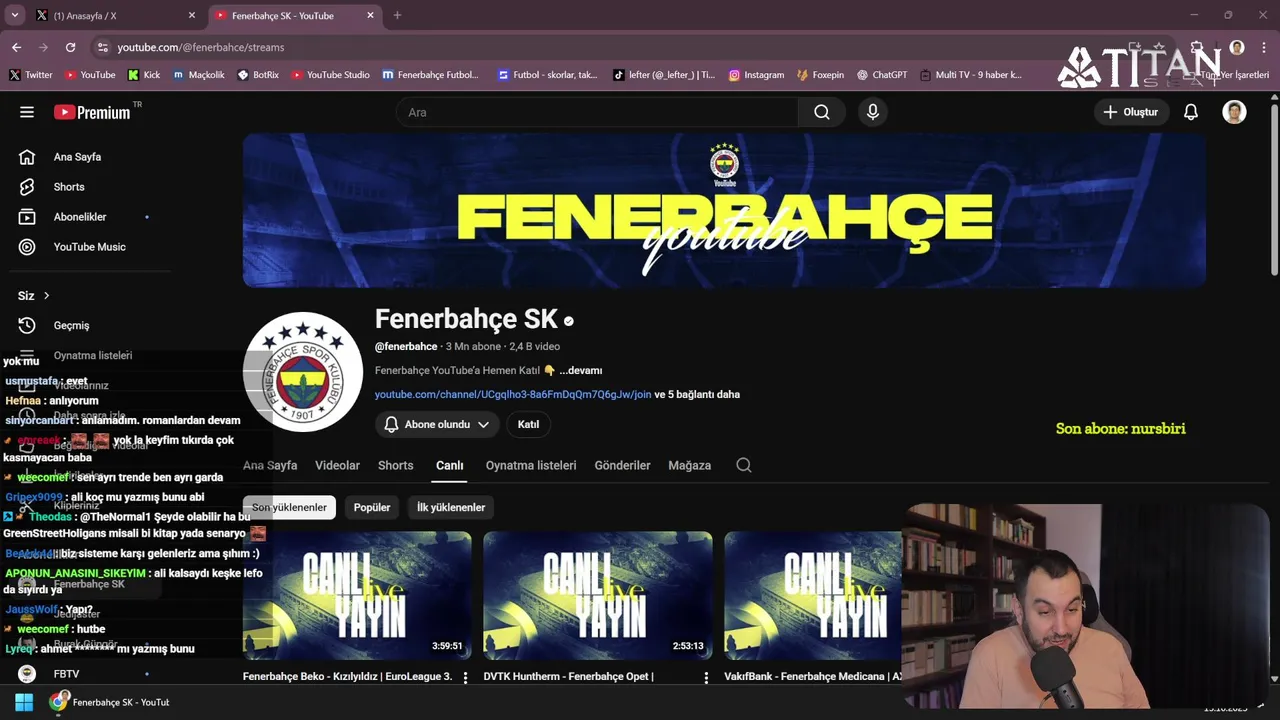
Task: Reload the page with the refresh icon
Action: [x=70, y=47]
